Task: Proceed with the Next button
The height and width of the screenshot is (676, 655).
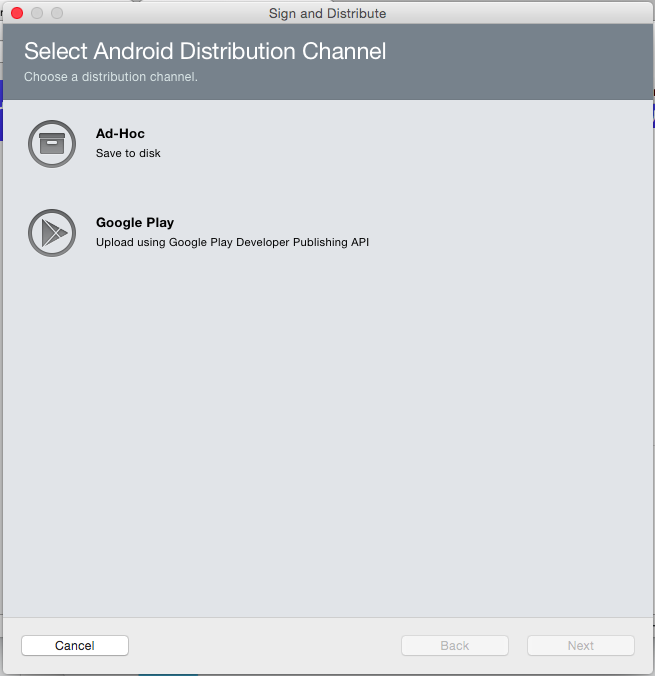Action: 581,645
